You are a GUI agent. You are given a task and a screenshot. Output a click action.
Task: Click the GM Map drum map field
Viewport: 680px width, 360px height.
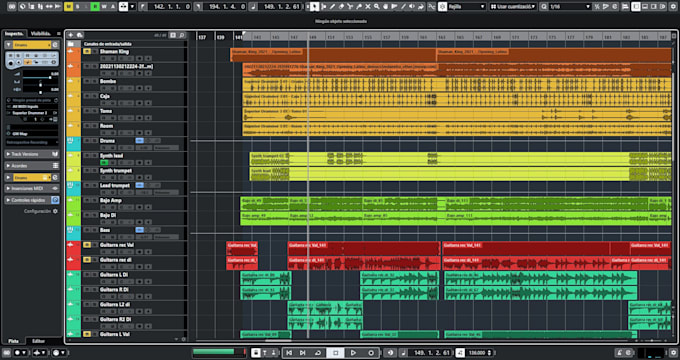click(32, 134)
